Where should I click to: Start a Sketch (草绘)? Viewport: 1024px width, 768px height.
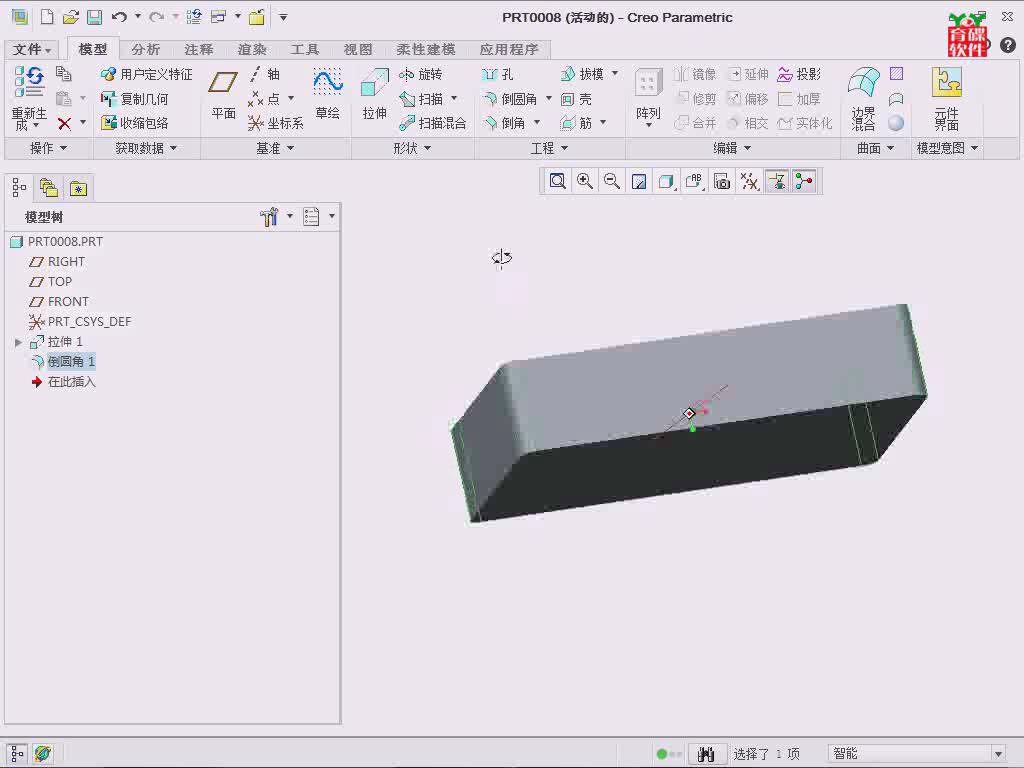click(x=327, y=95)
